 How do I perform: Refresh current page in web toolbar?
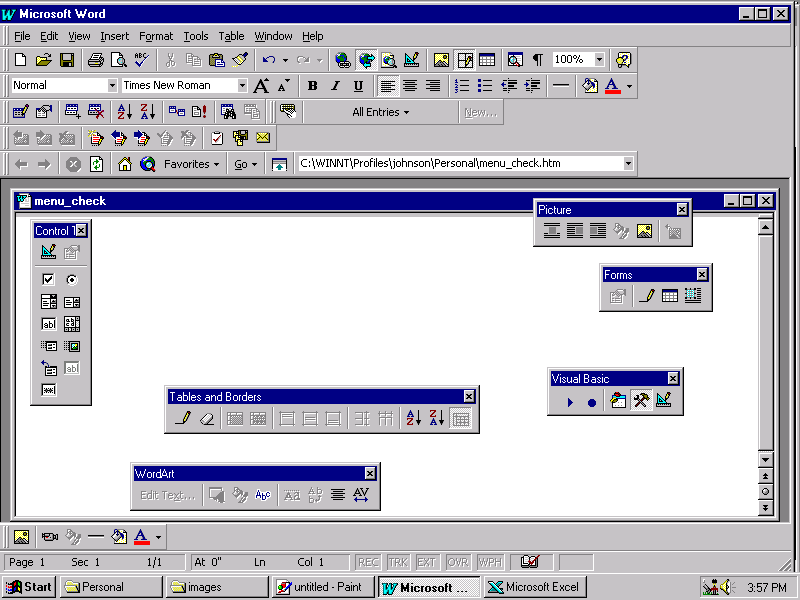96,164
